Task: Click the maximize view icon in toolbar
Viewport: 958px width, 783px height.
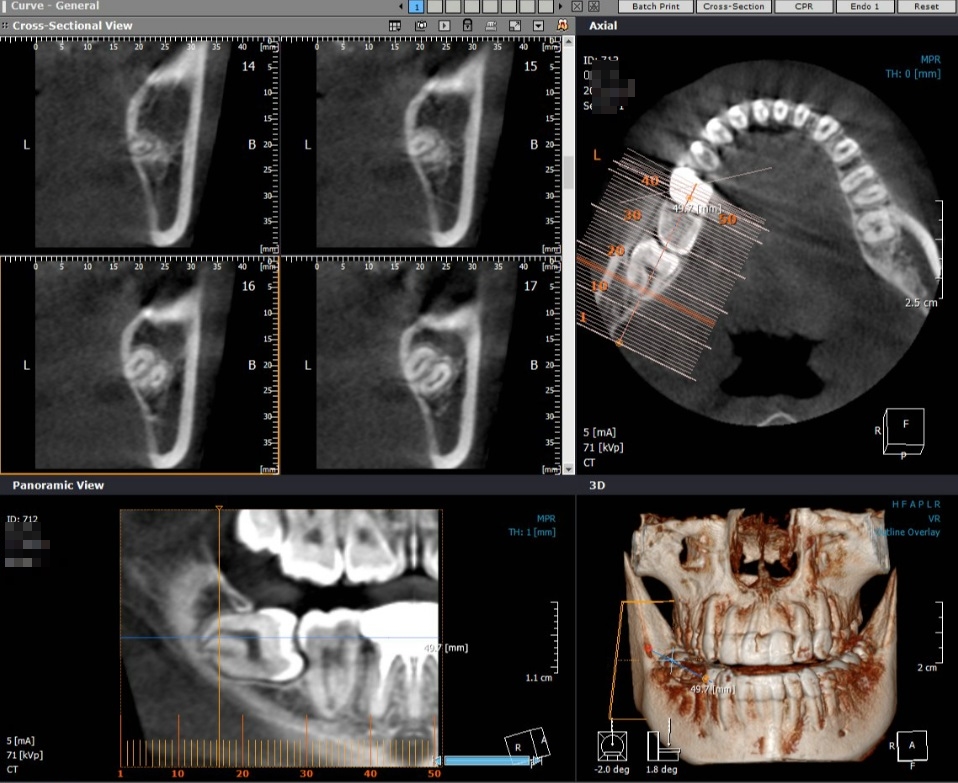Action: click(515, 25)
